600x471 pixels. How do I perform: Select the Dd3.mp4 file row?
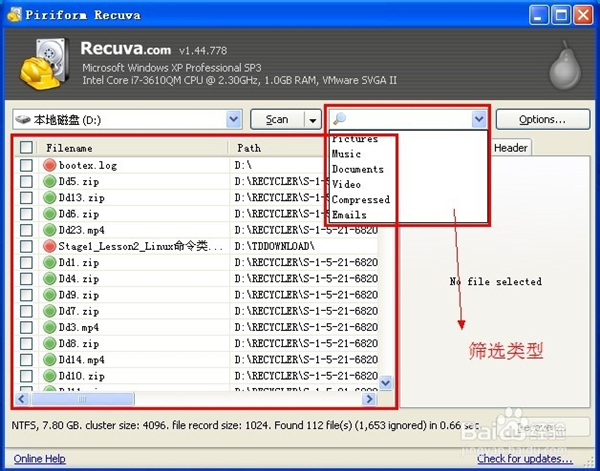(197, 327)
